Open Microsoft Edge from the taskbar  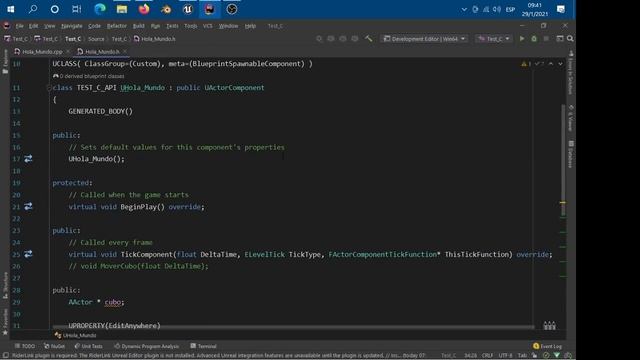coord(100,9)
